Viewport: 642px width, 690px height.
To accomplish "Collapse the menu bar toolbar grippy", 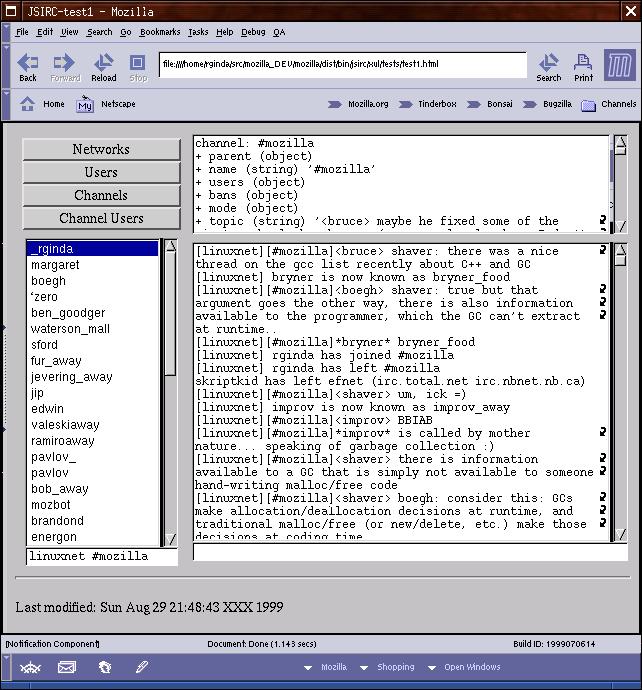I will 6,32.
